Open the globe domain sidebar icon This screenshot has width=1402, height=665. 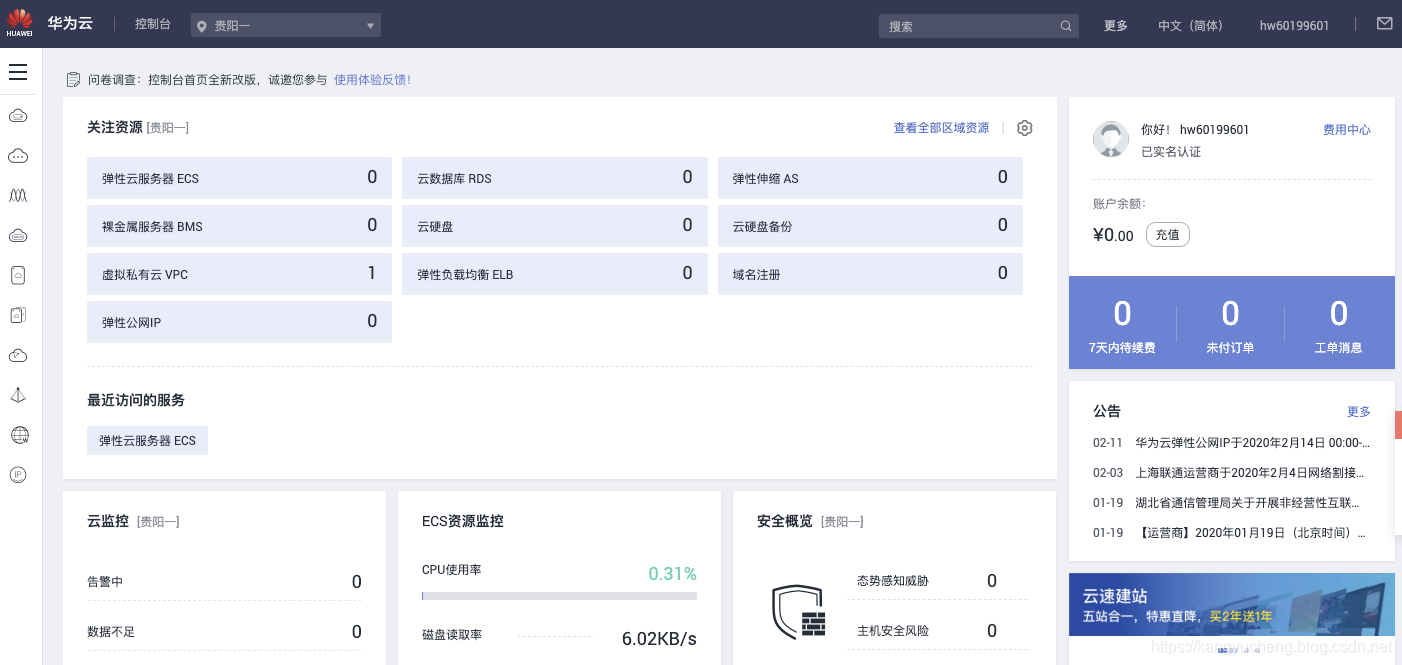point(19,435)
